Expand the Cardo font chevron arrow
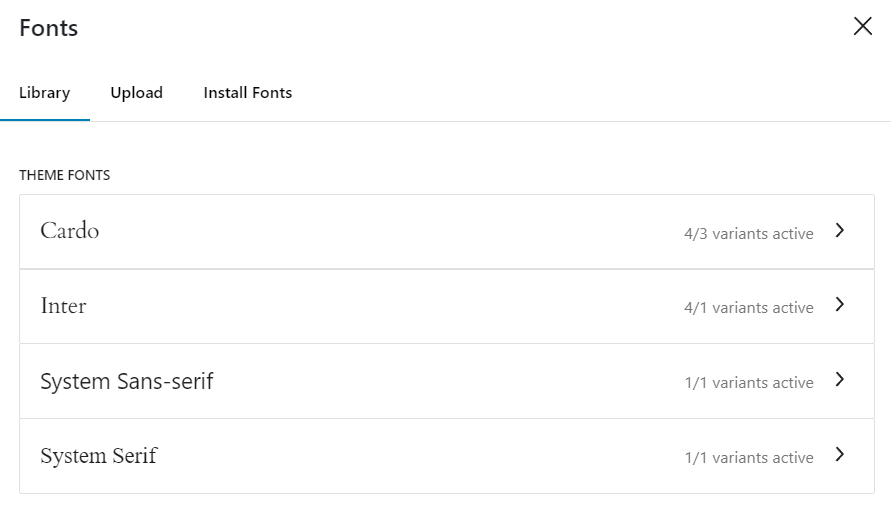 [x=840, y=231]
